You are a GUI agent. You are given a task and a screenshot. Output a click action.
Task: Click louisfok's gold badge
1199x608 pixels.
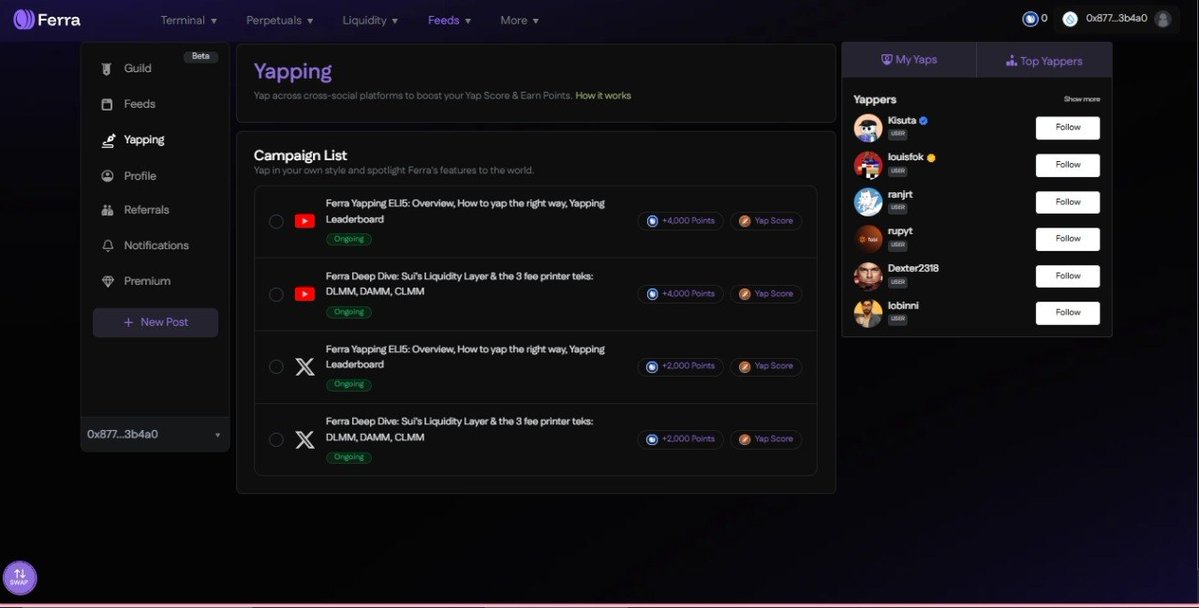point(931,158)
